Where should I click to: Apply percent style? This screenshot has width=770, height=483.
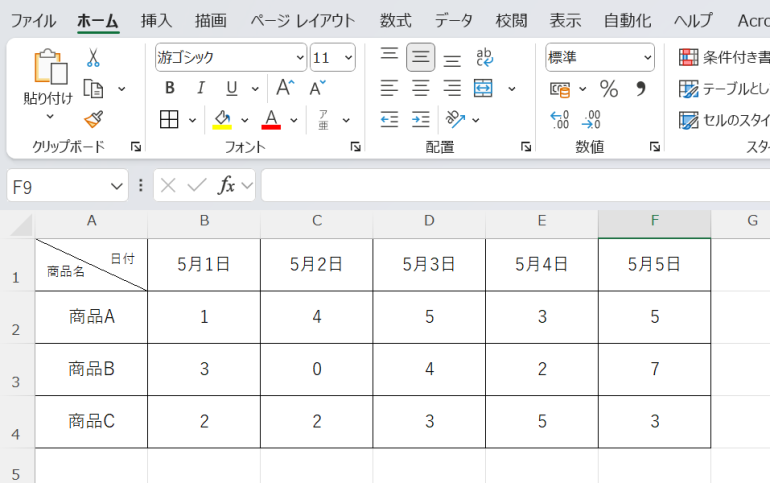click(x=609, y=89)
